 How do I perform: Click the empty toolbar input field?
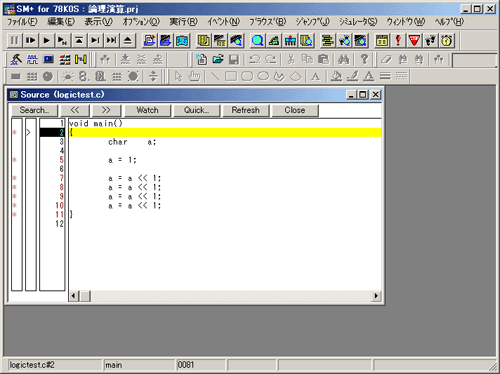pos(474,60)
